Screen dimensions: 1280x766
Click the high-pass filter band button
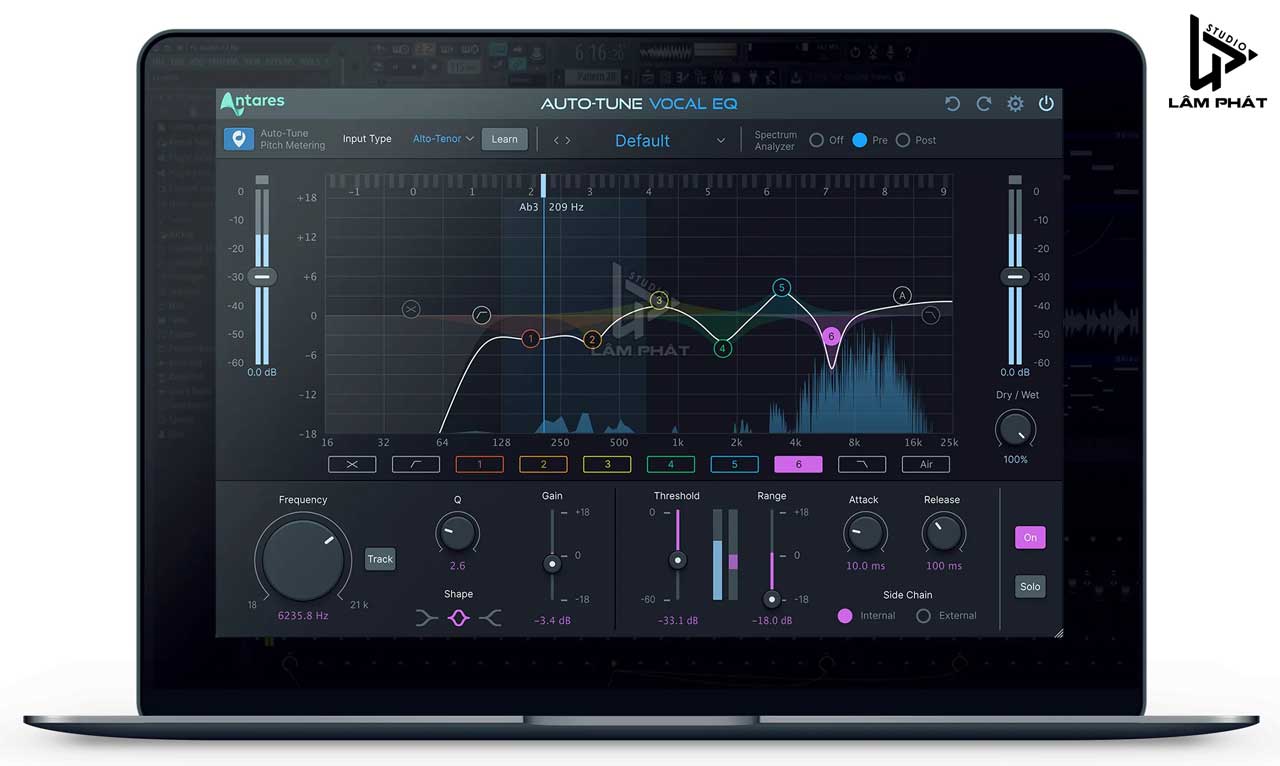point(416,464)
